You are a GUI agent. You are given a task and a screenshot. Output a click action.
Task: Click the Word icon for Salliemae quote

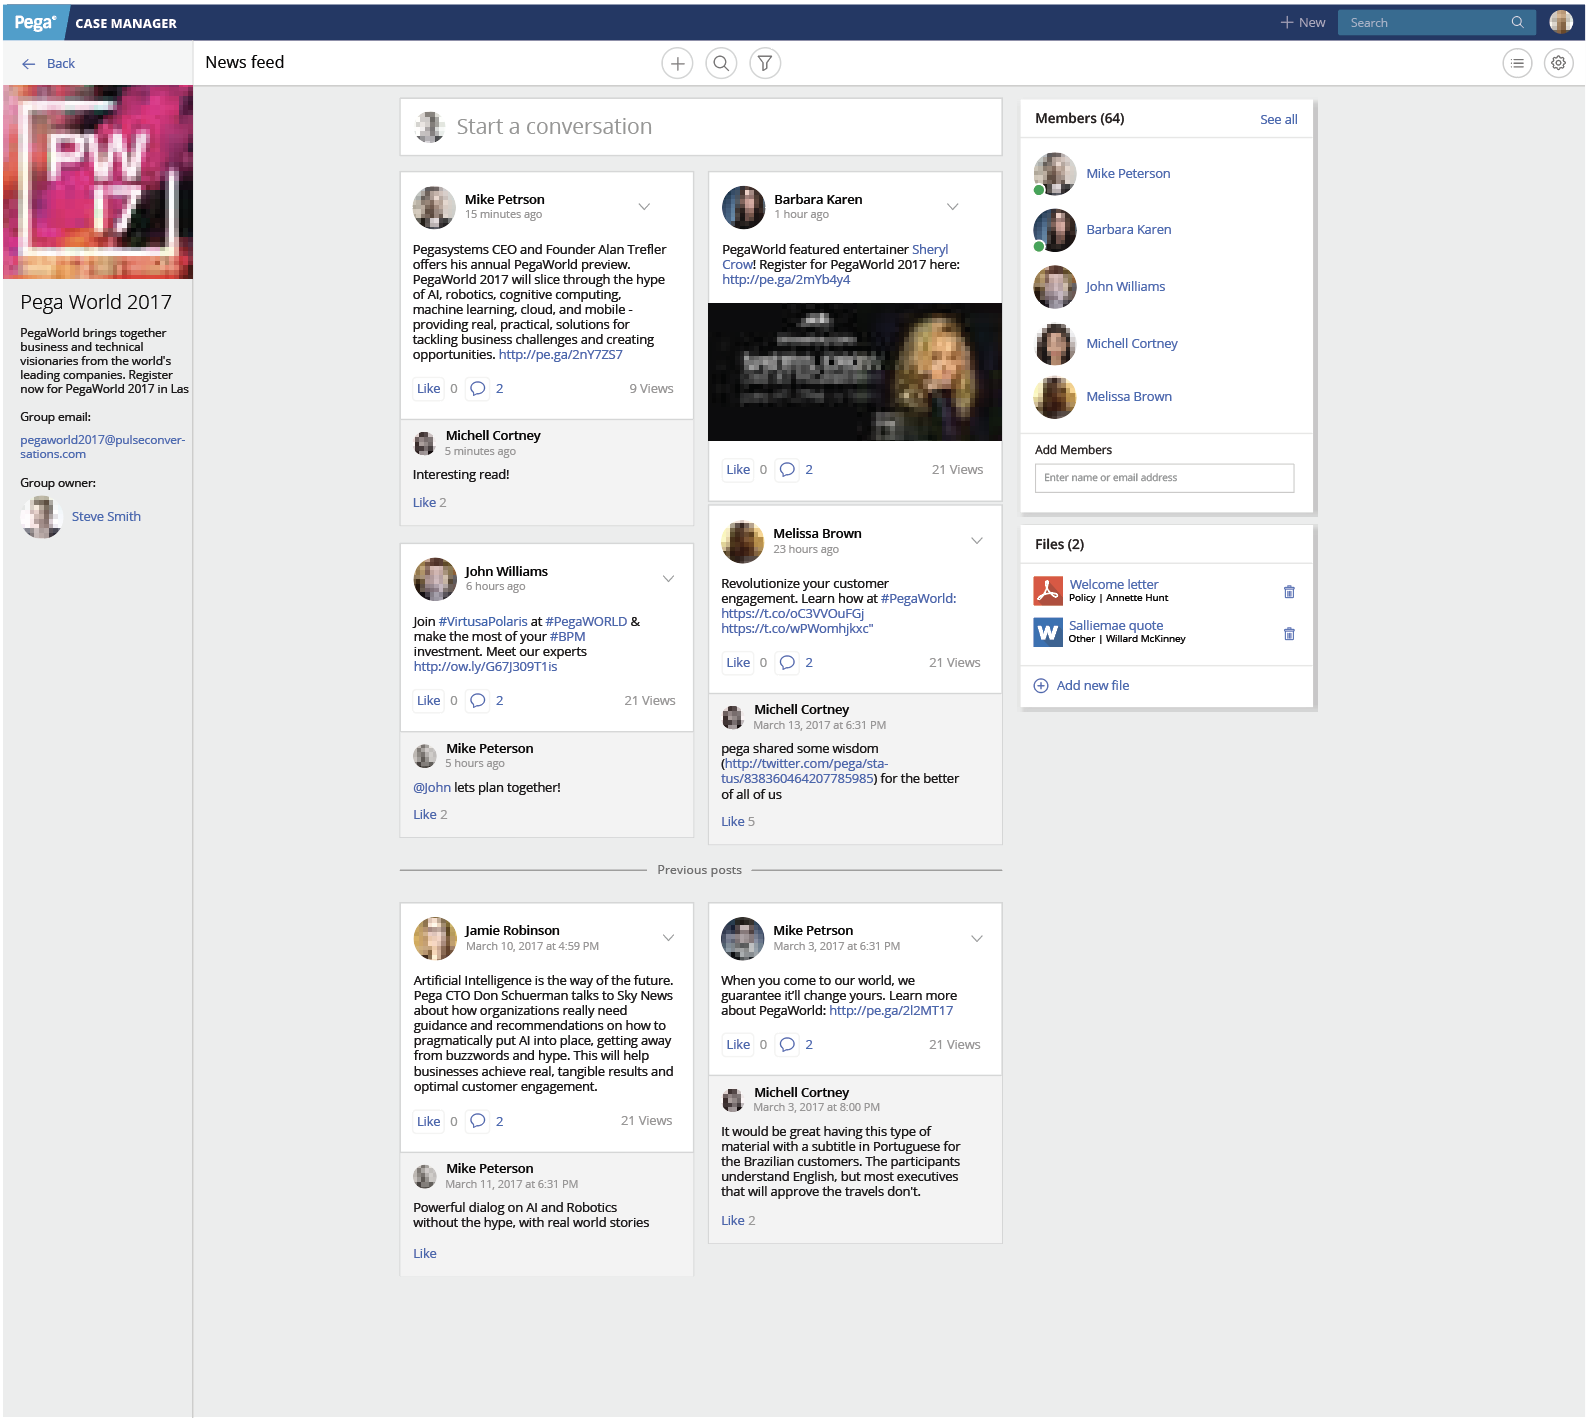(x=1048, y=632)
